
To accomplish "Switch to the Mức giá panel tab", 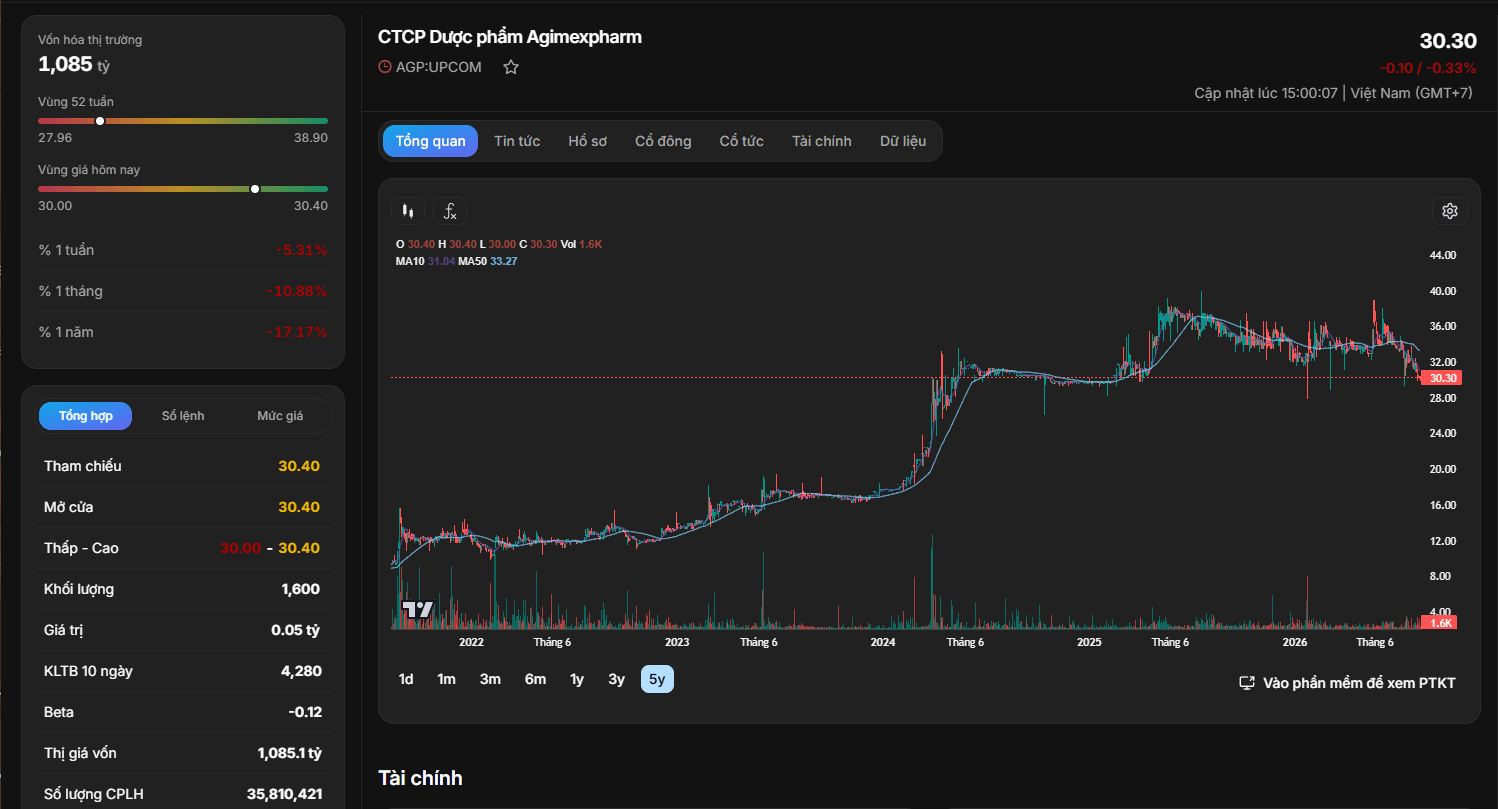I will 280,416.
